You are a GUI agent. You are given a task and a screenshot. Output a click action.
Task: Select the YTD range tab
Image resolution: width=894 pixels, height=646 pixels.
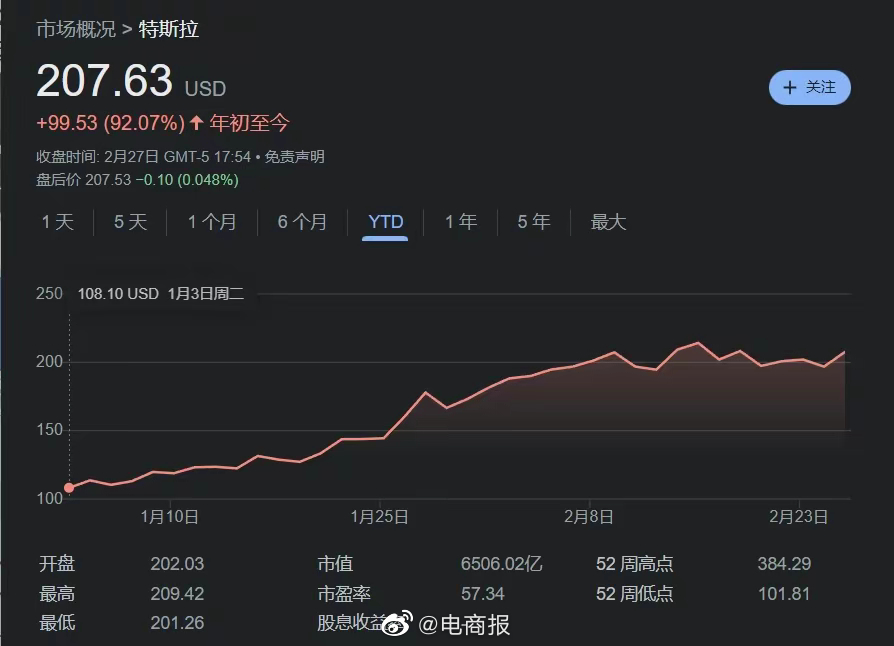(x=385, y=222)
